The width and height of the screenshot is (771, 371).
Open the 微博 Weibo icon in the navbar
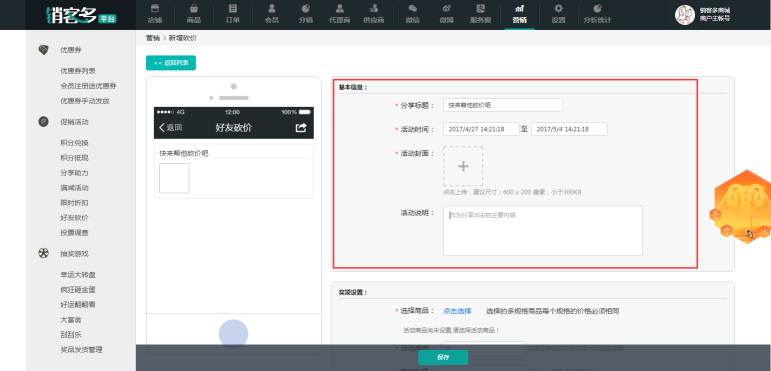pyautogui.click(x=447, y=8)
